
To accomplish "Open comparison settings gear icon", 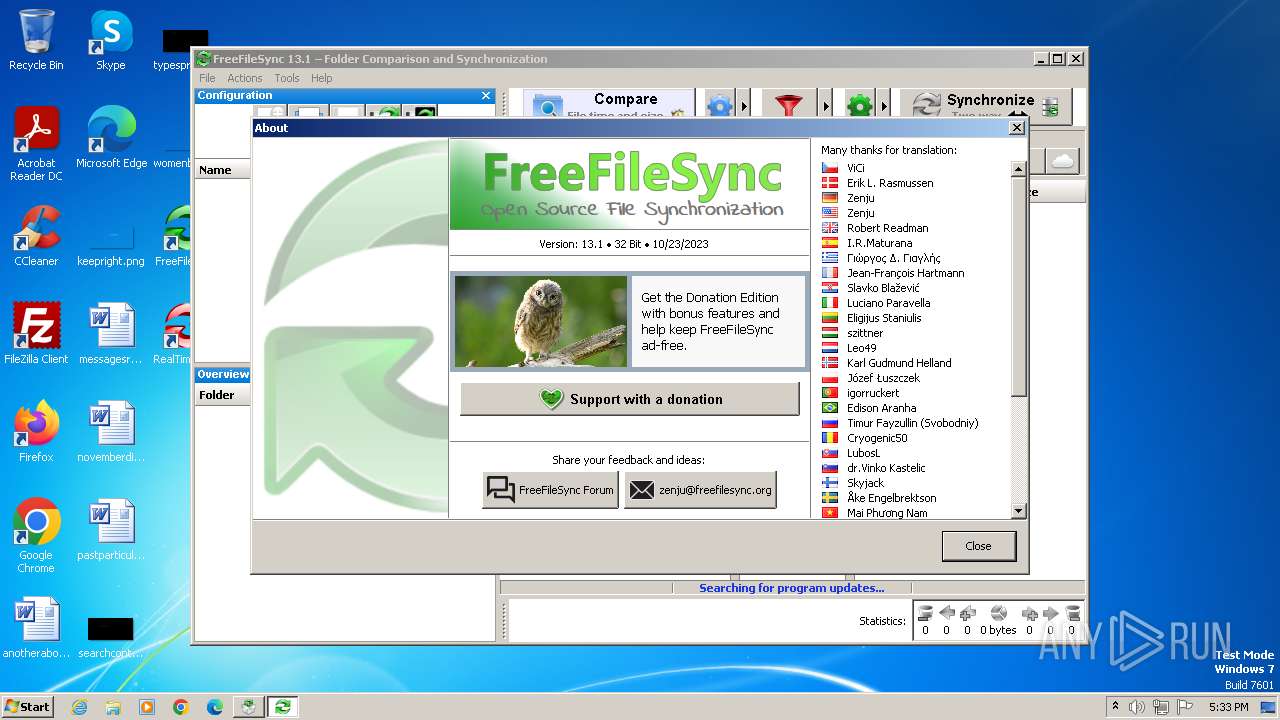I will (x=719, y=104).
